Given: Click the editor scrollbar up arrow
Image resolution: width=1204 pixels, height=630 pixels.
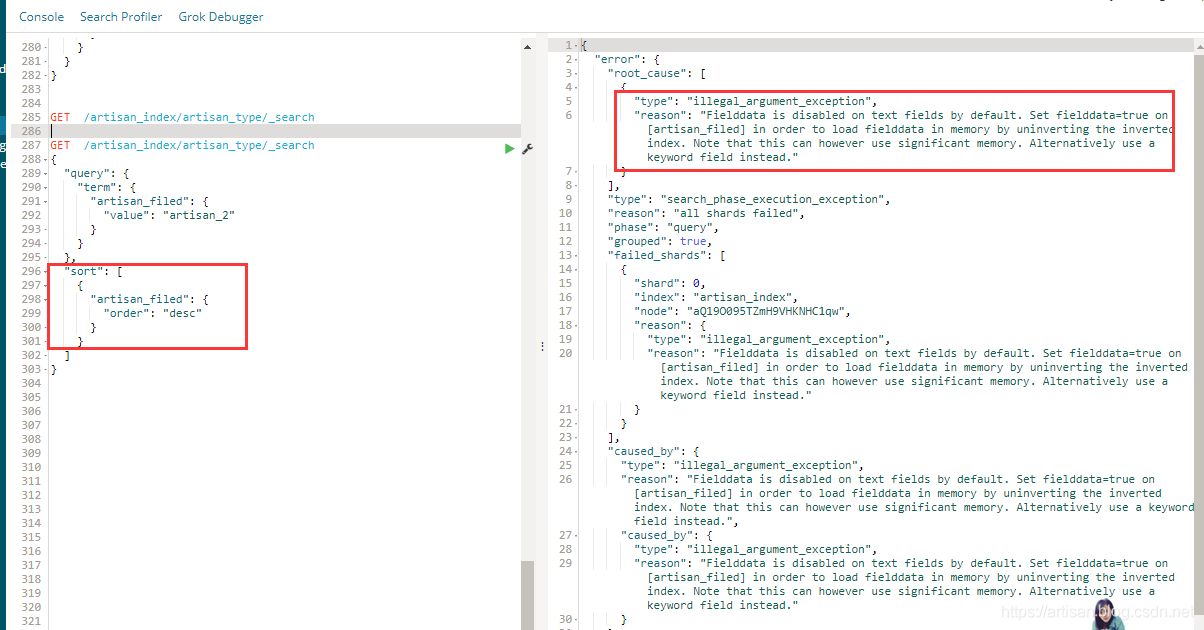Looking at the screenshot, I should [x=527, y=45].
